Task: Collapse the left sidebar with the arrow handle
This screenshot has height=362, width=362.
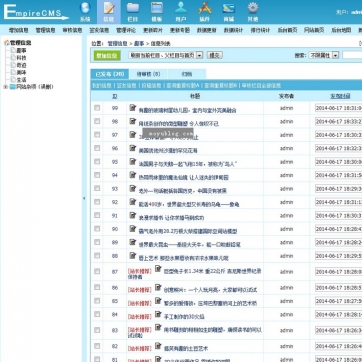Action: pos(84,198)
